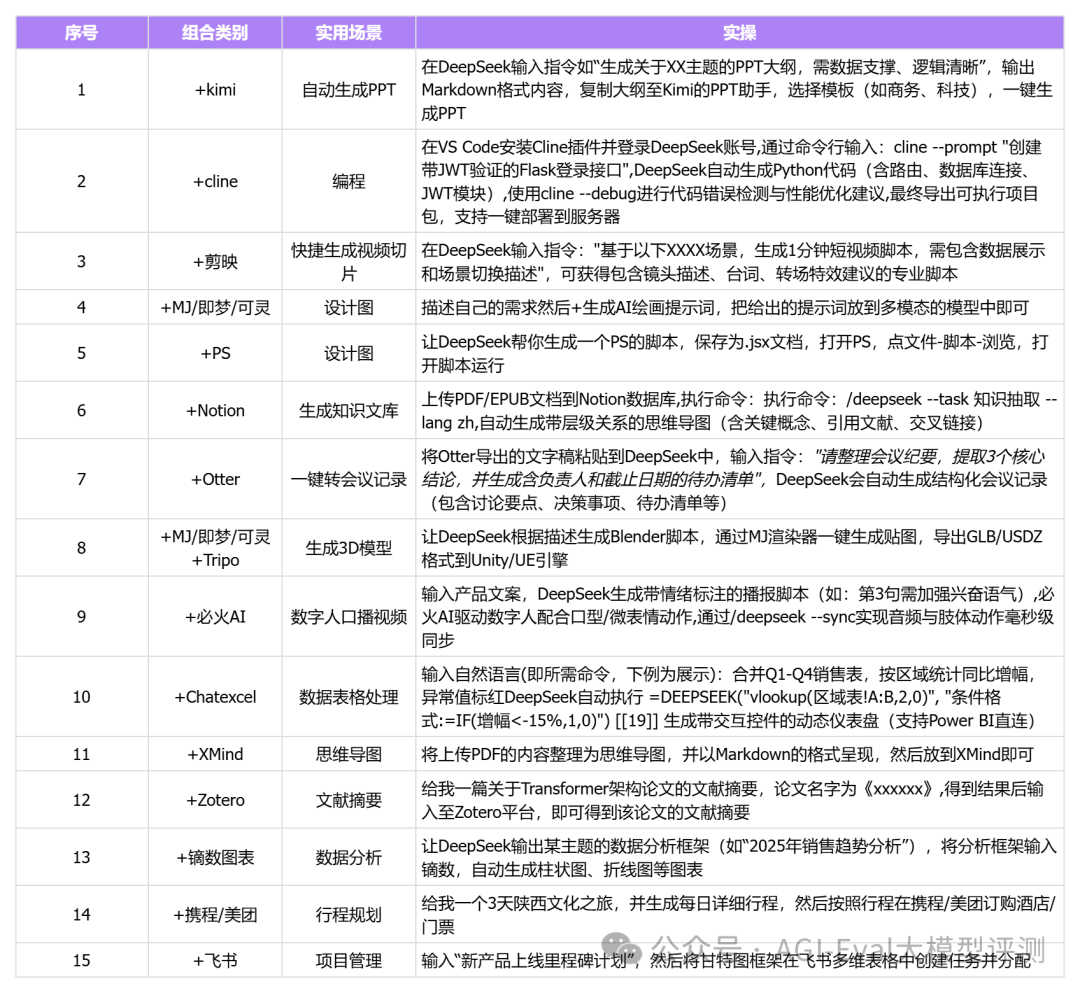Click the 数字人口播视频 cell
1080x993 pixels.
(349, 616)
